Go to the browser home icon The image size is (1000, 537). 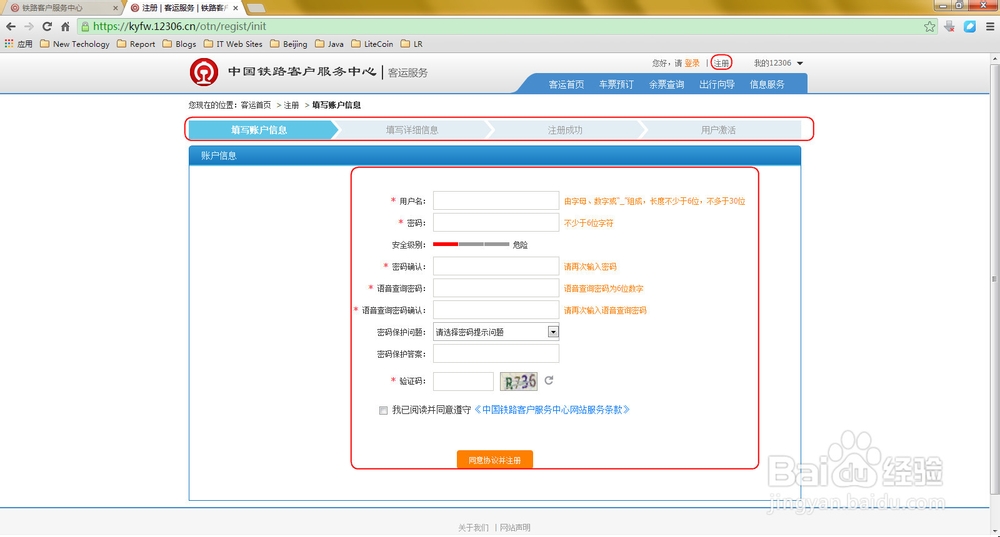(65, 27)
